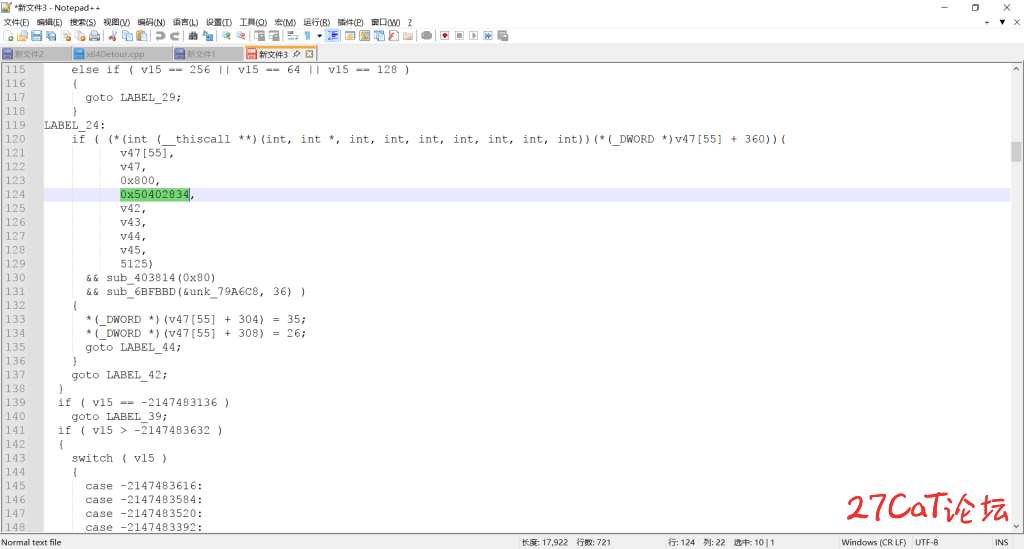Open the 搜索(S) menu
Image resolution: width=1024 pixels, height=549 pixels.
point(83,22)
